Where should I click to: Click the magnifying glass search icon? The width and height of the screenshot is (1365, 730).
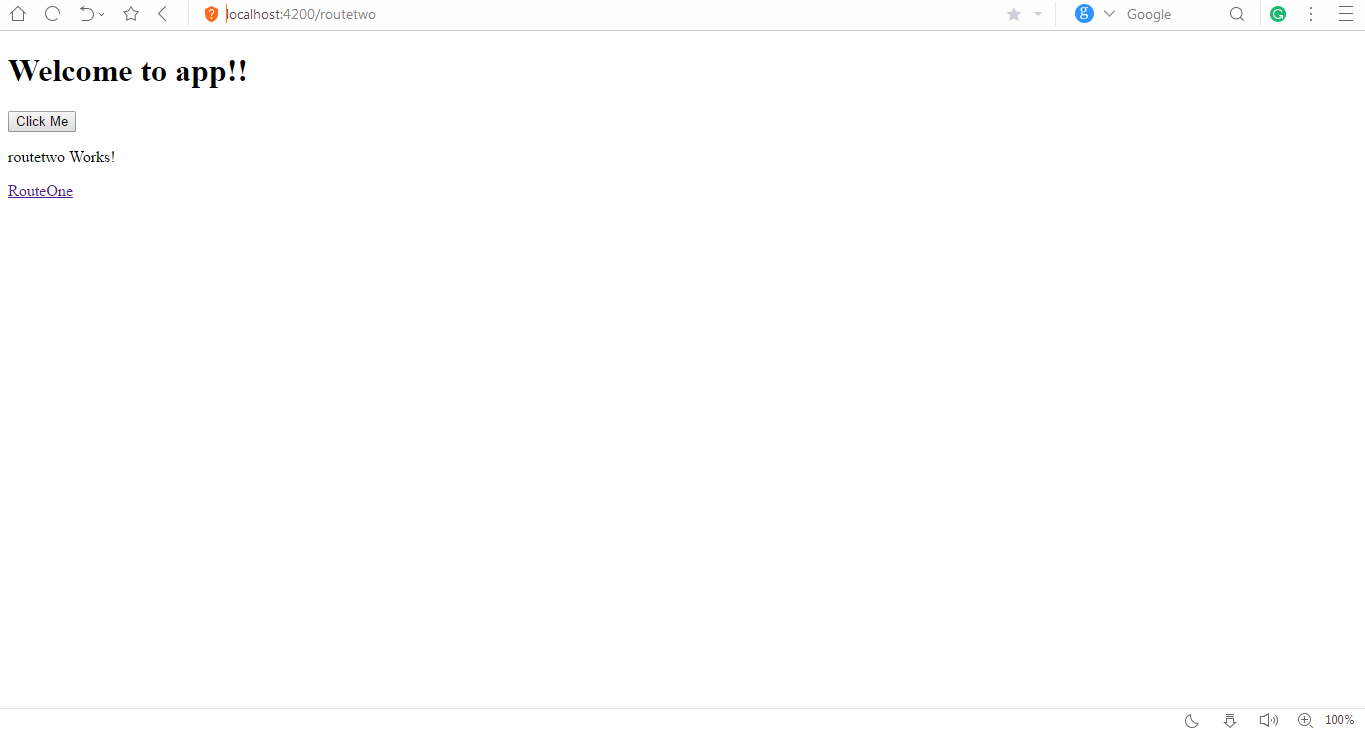pyautogui.click(x=1237, y=14)
